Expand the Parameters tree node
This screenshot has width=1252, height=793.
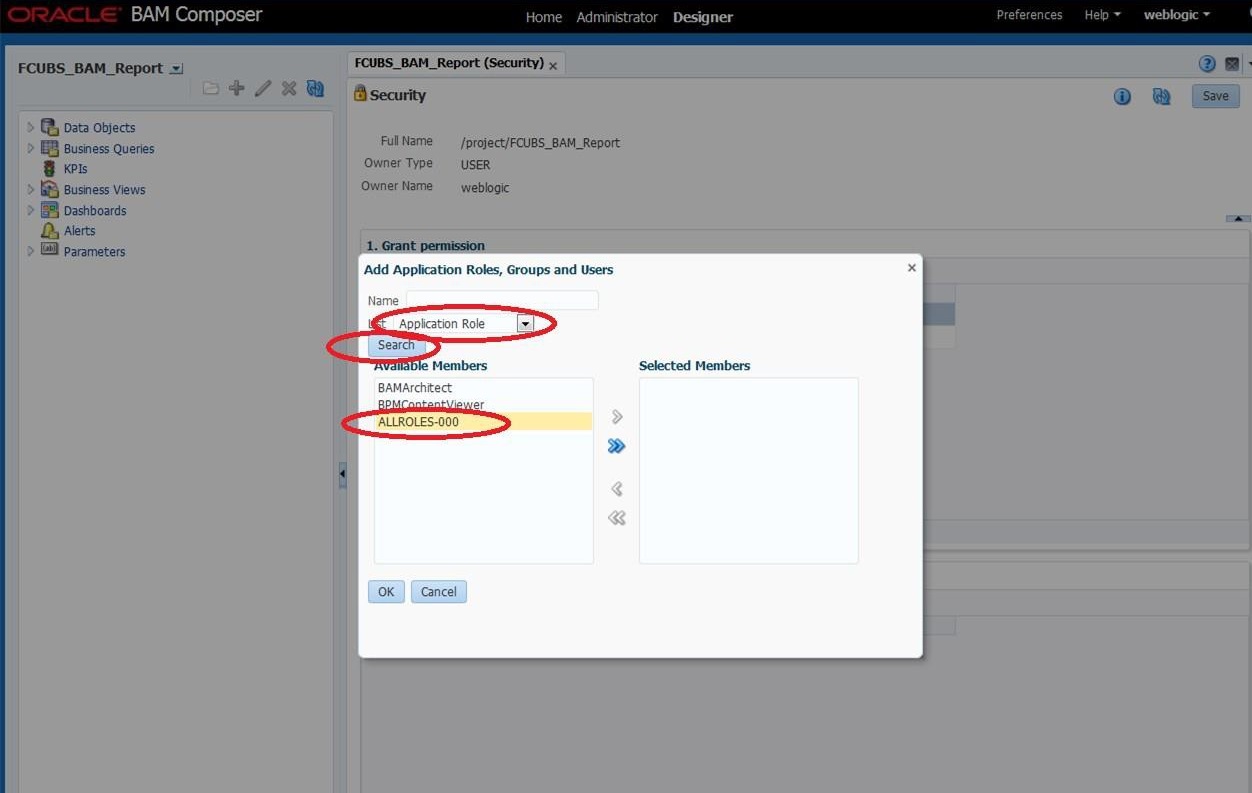tap(30, 251)
